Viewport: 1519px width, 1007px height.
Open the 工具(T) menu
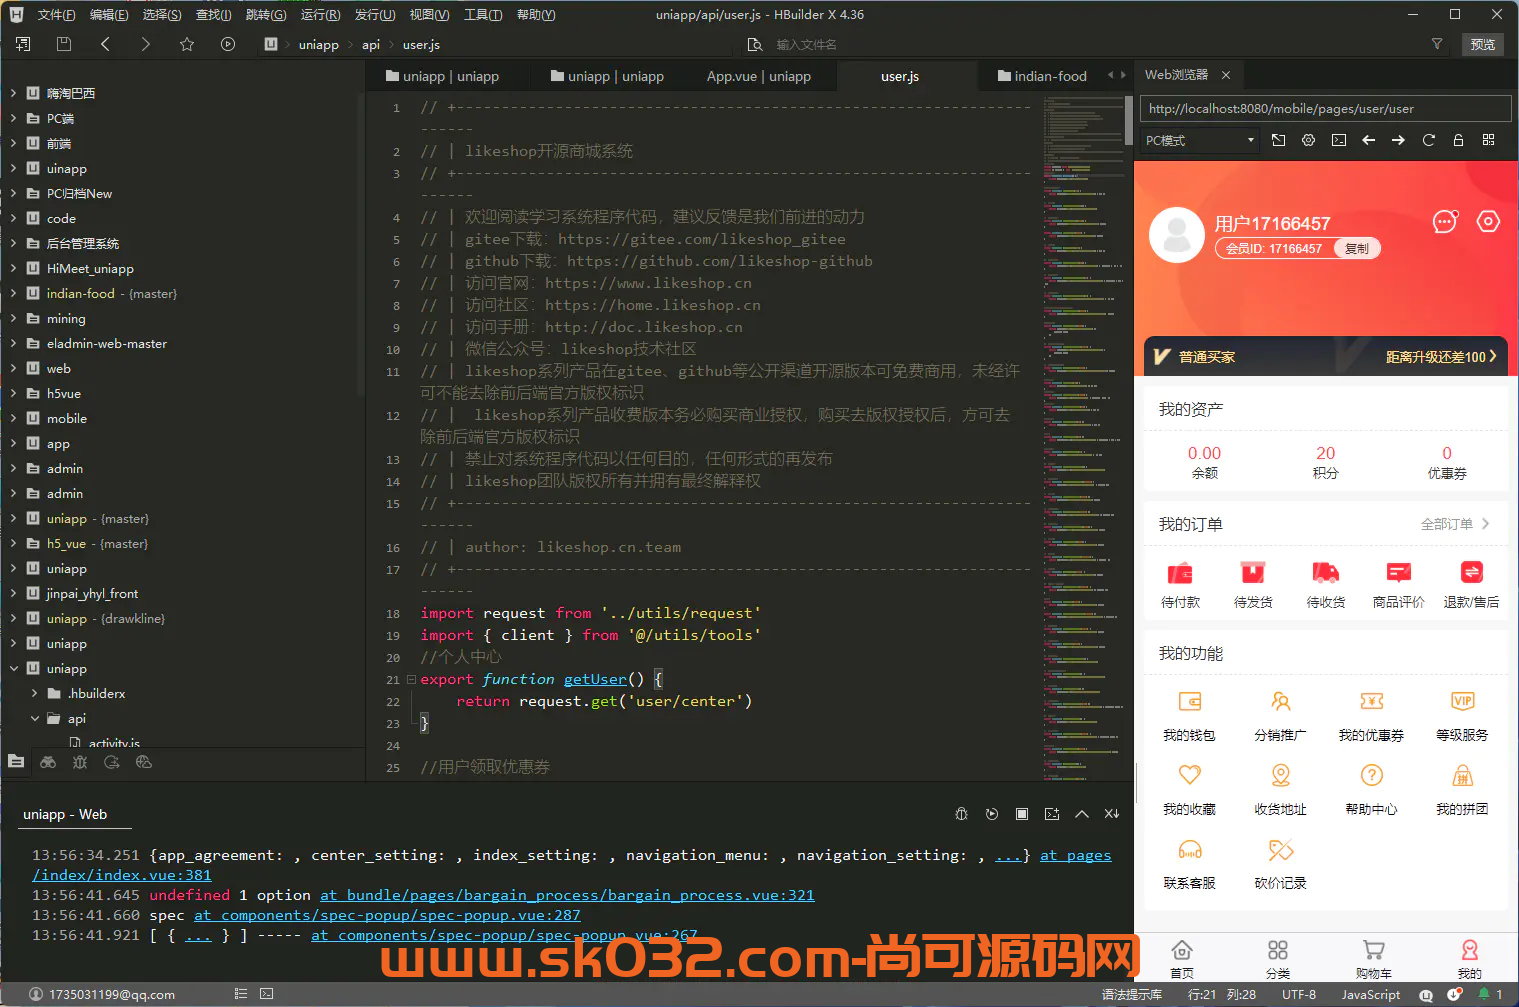(482, 14)
